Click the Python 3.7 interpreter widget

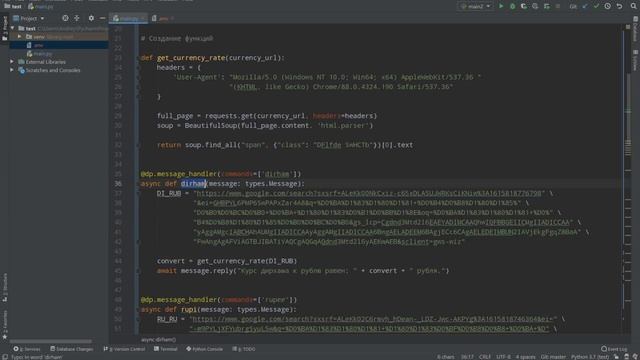click(x=590, y=357)
